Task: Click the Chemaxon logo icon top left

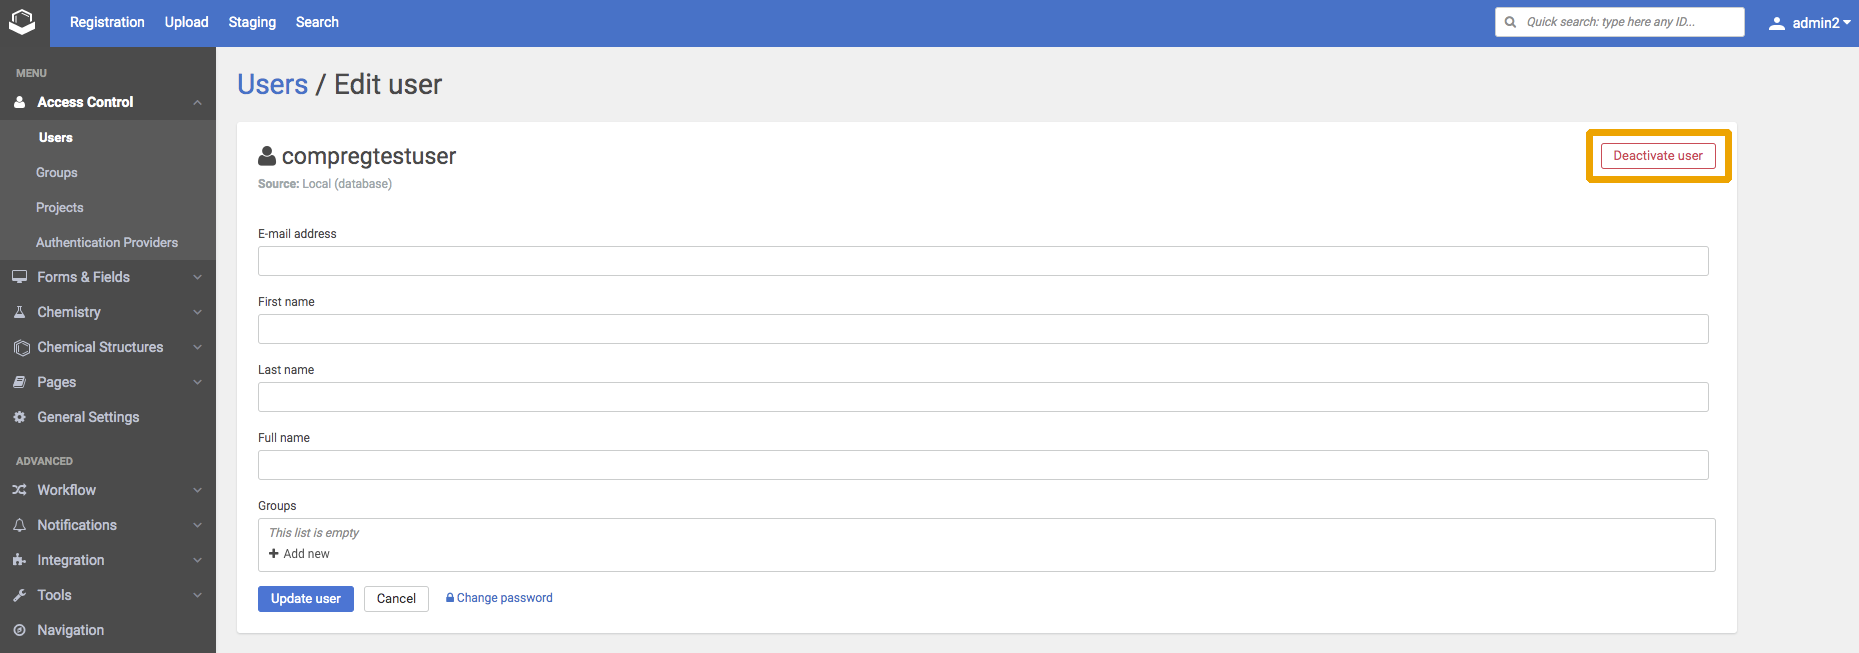Action: (22, 22)
